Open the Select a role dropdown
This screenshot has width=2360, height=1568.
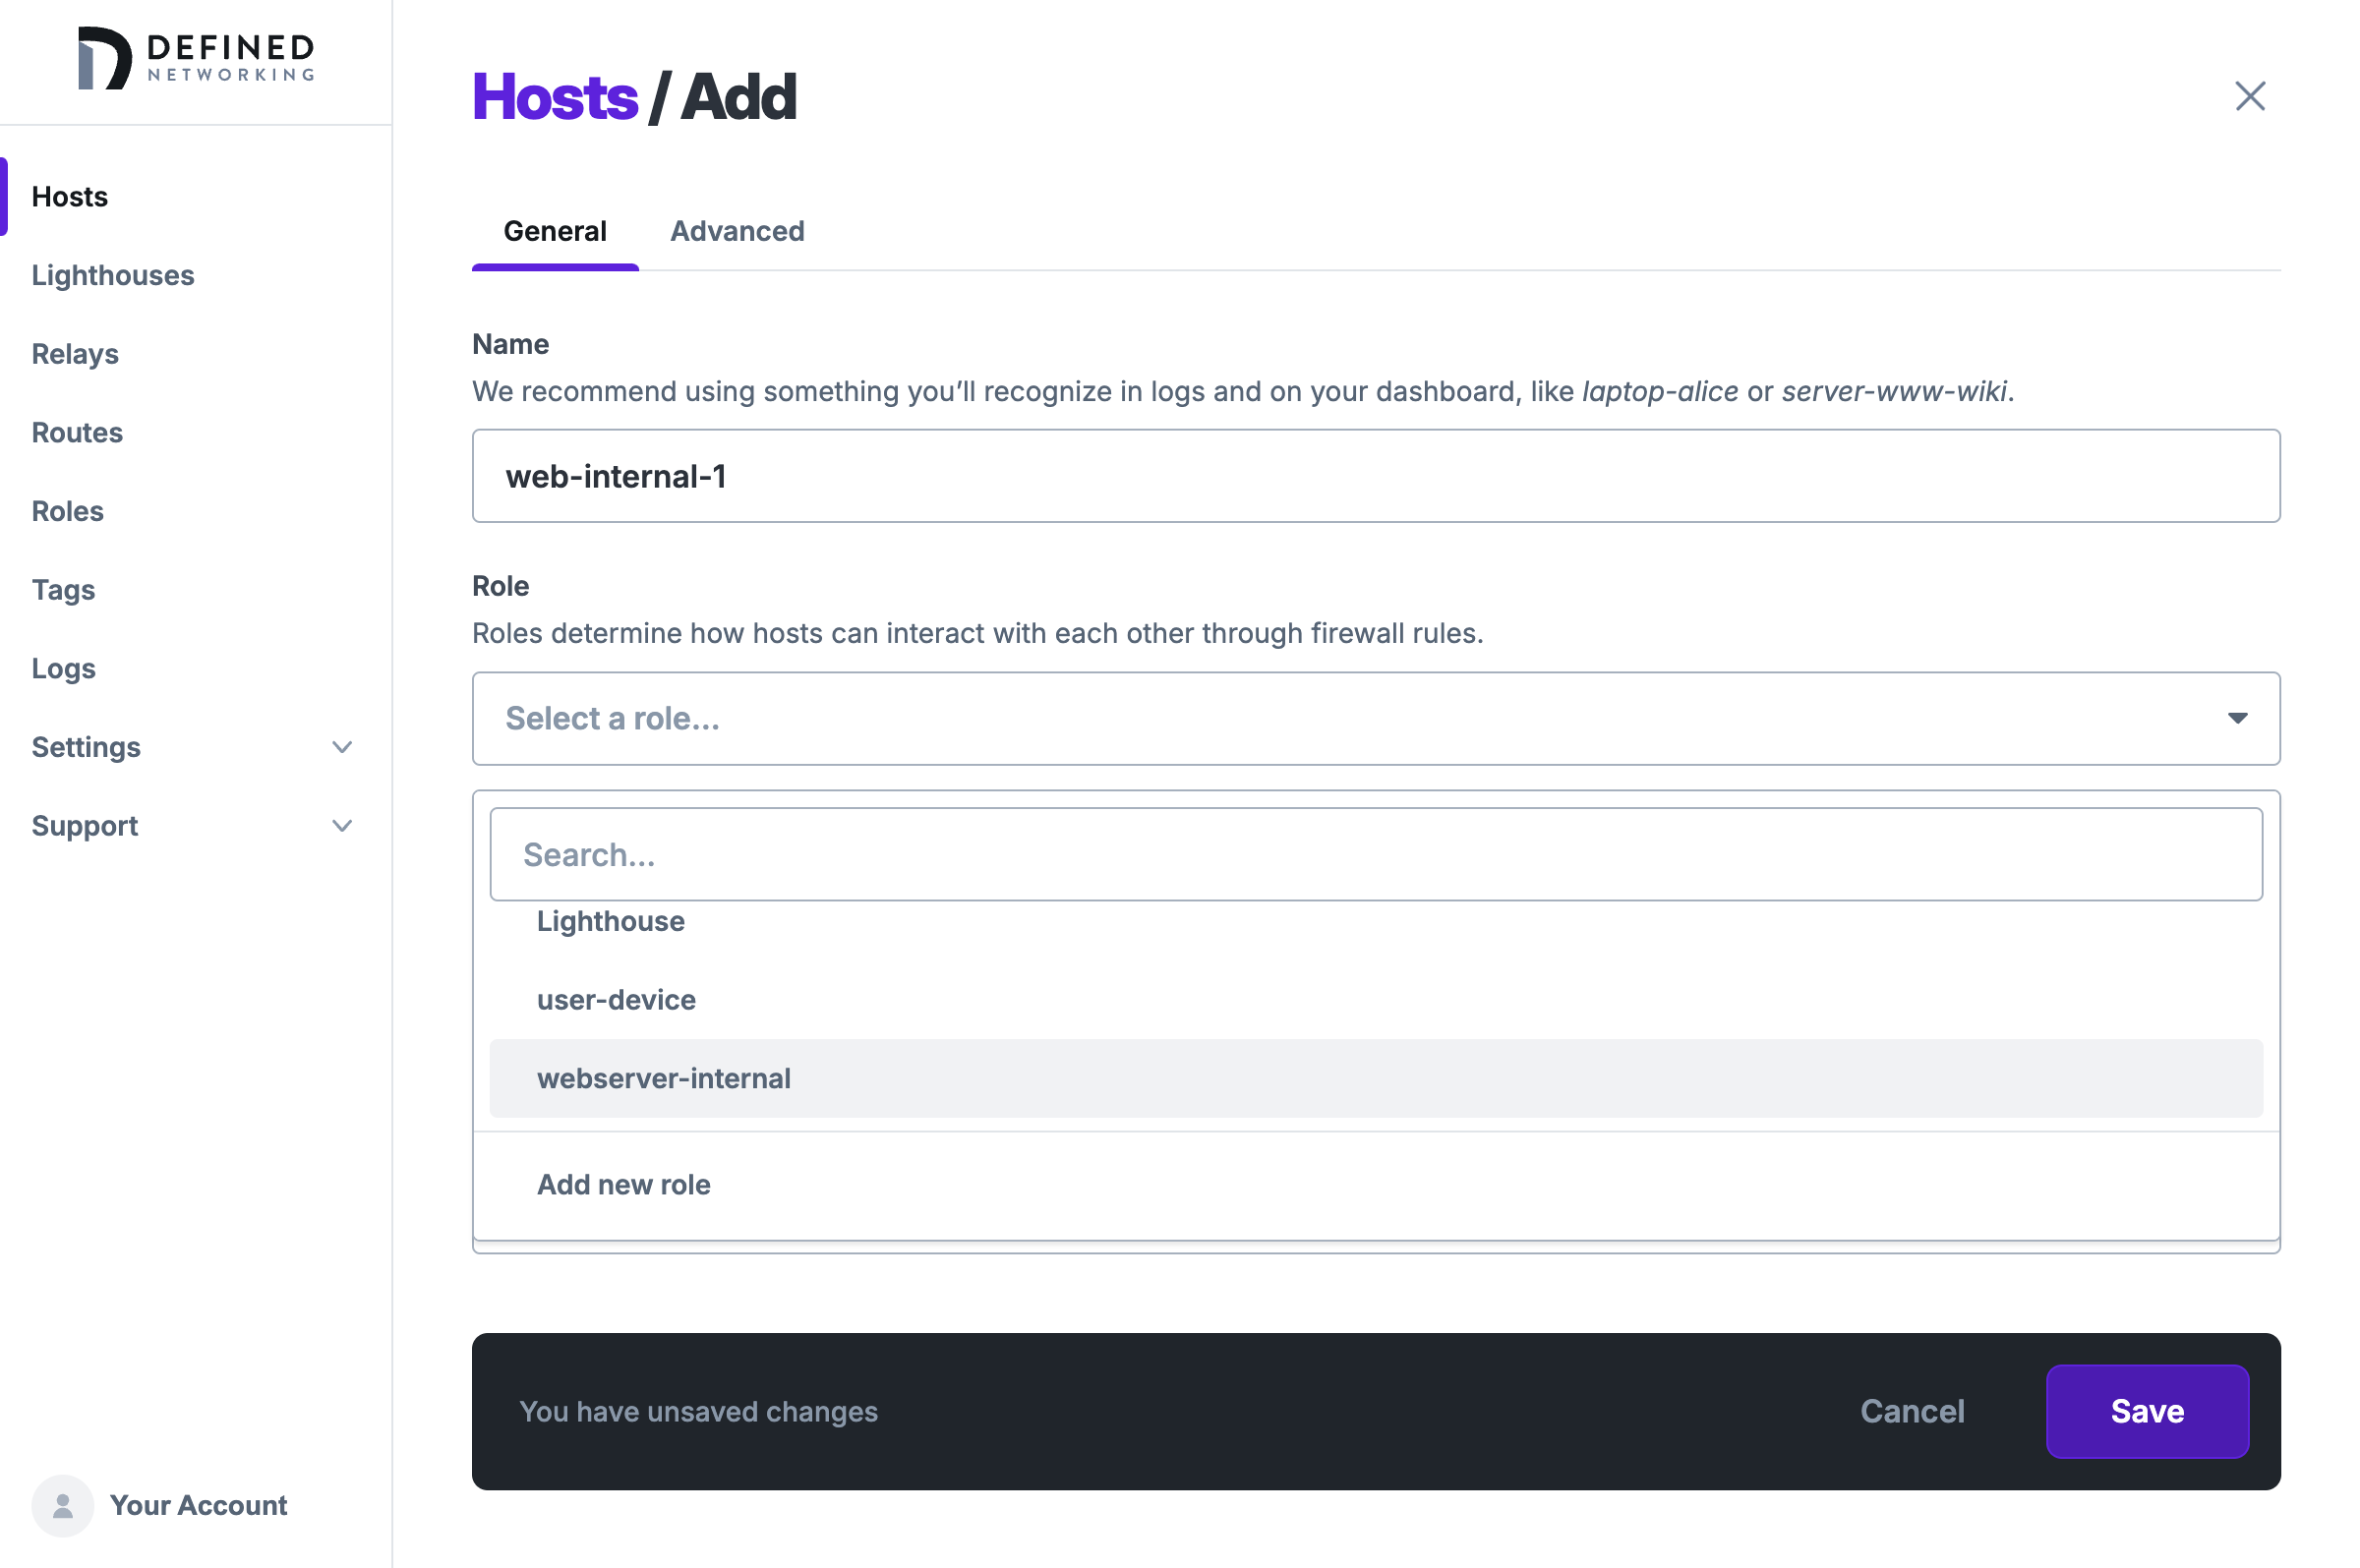(1376, 718)
